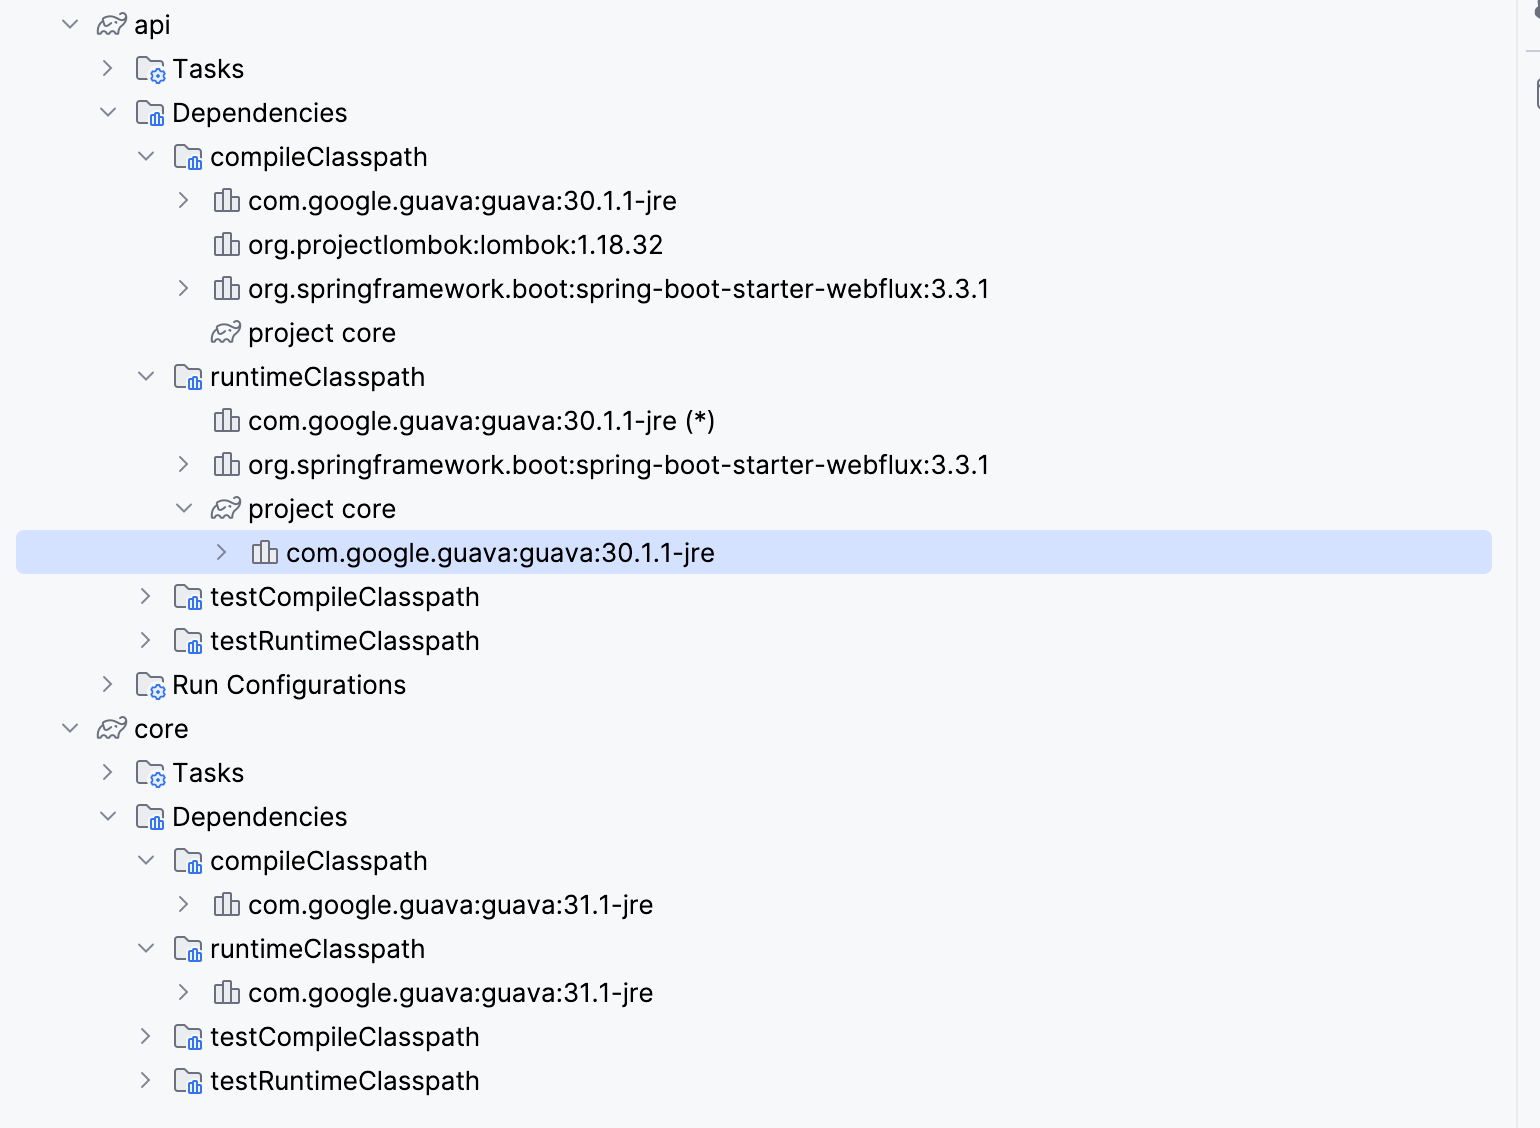Collapse project core in api runtimeClasspath

[184, 508]
